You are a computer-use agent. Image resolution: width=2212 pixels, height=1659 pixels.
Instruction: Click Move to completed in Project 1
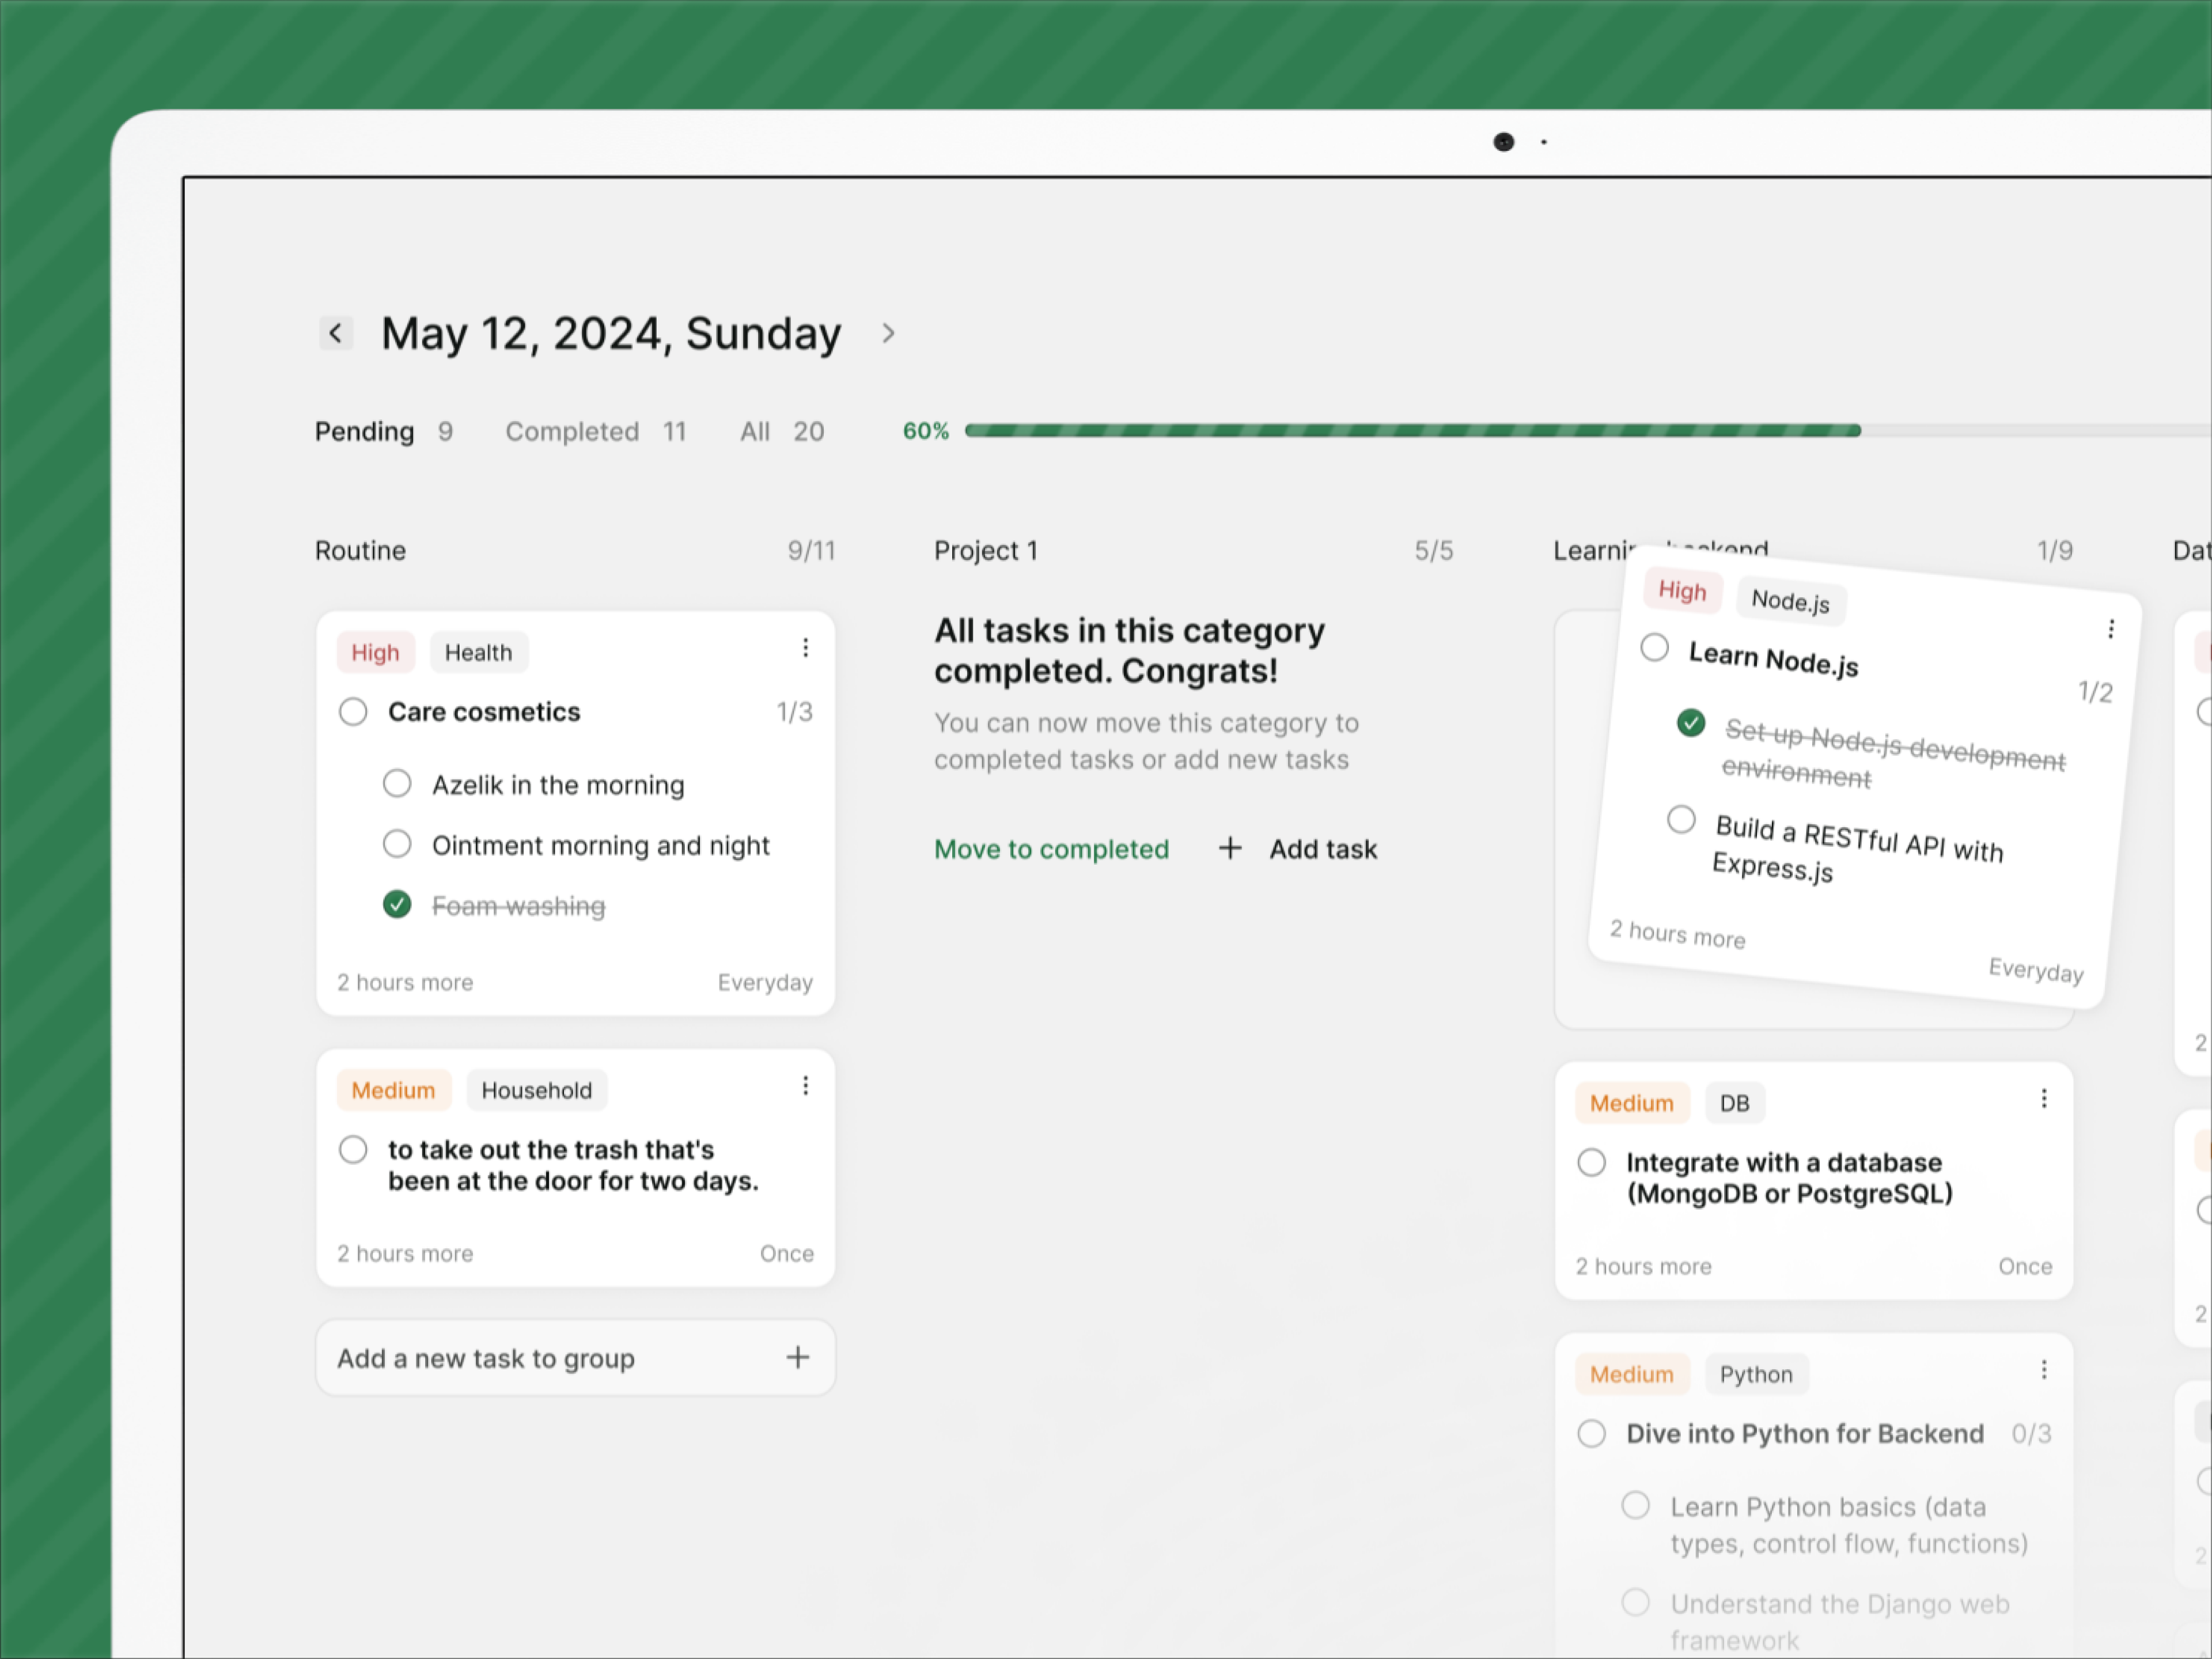click(x=1051, y=848)
